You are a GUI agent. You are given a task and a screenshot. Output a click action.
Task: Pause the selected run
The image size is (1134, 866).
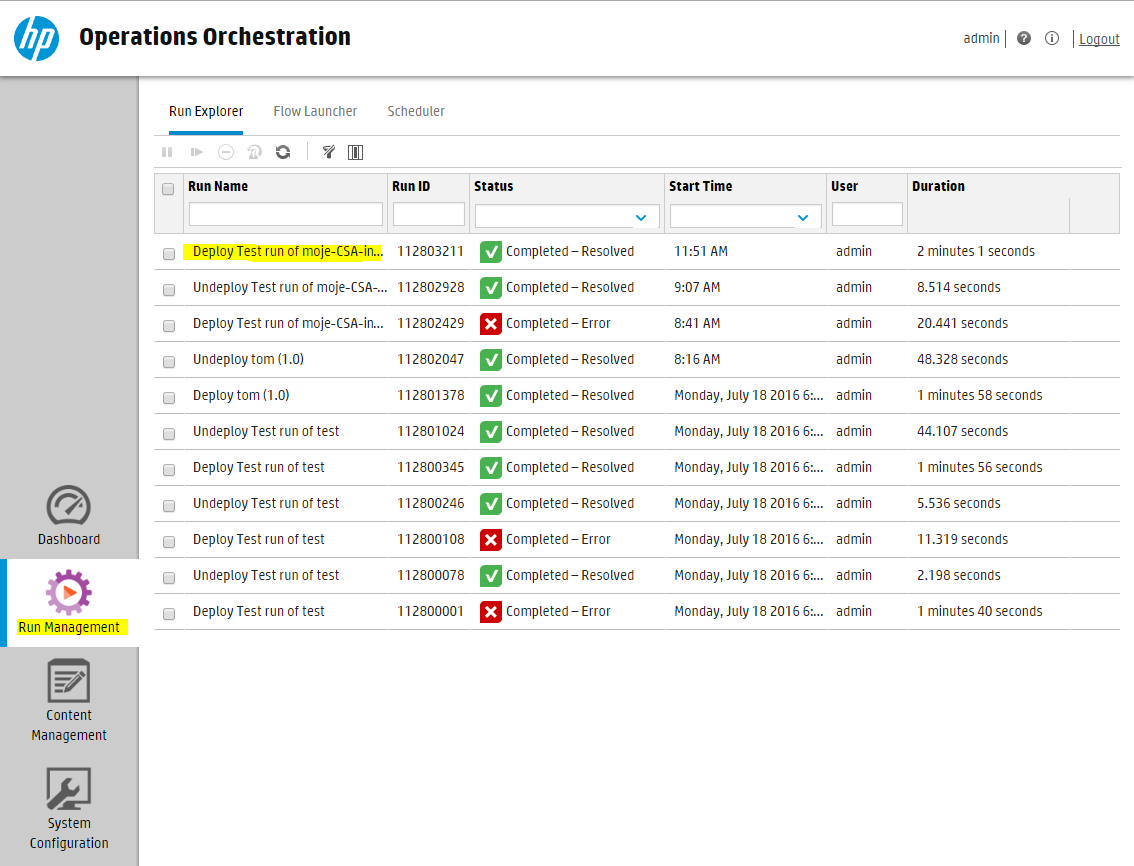[167, 152]
